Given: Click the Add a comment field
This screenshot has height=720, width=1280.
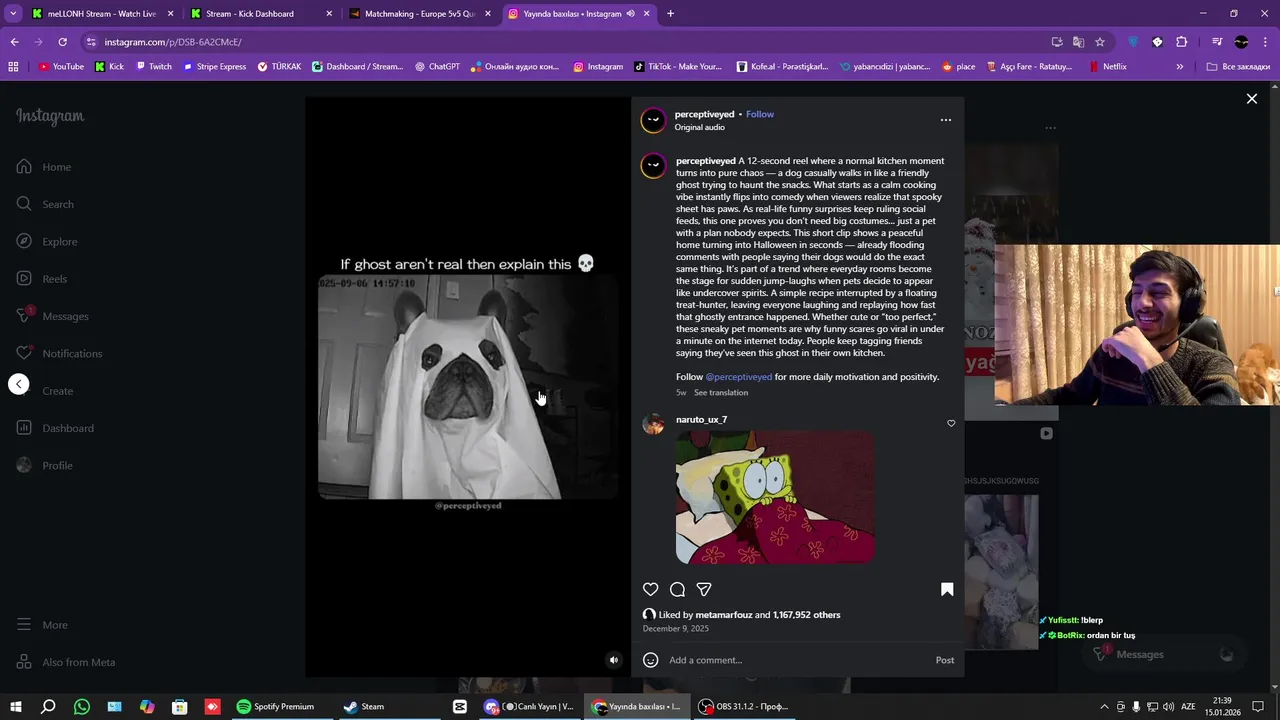Looking at the screenshot, I should [x=795, y=660].
